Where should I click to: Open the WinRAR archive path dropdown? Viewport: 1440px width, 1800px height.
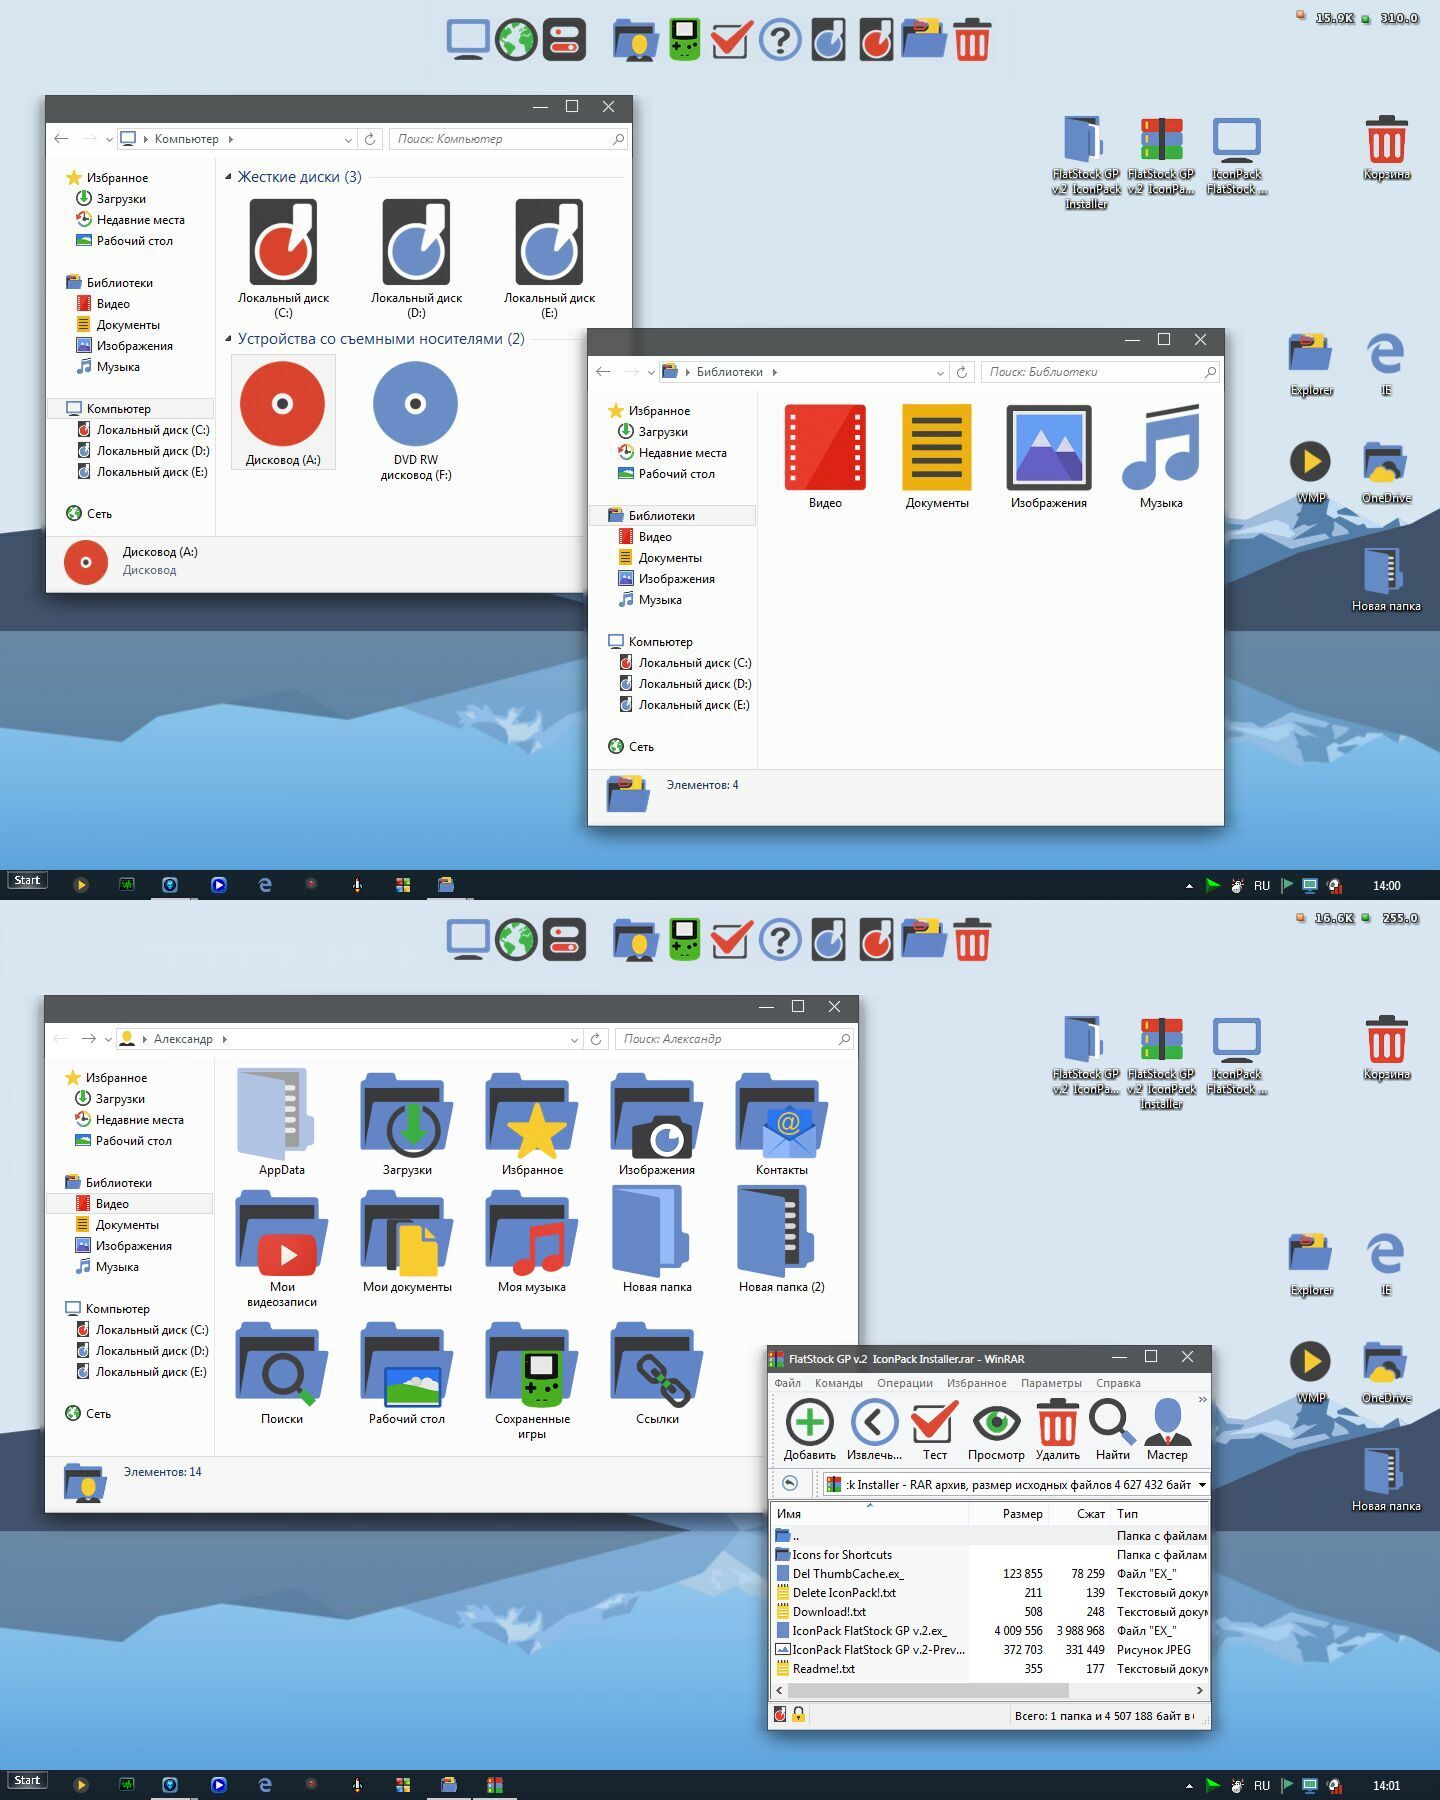click(x=1201, y=1485)
